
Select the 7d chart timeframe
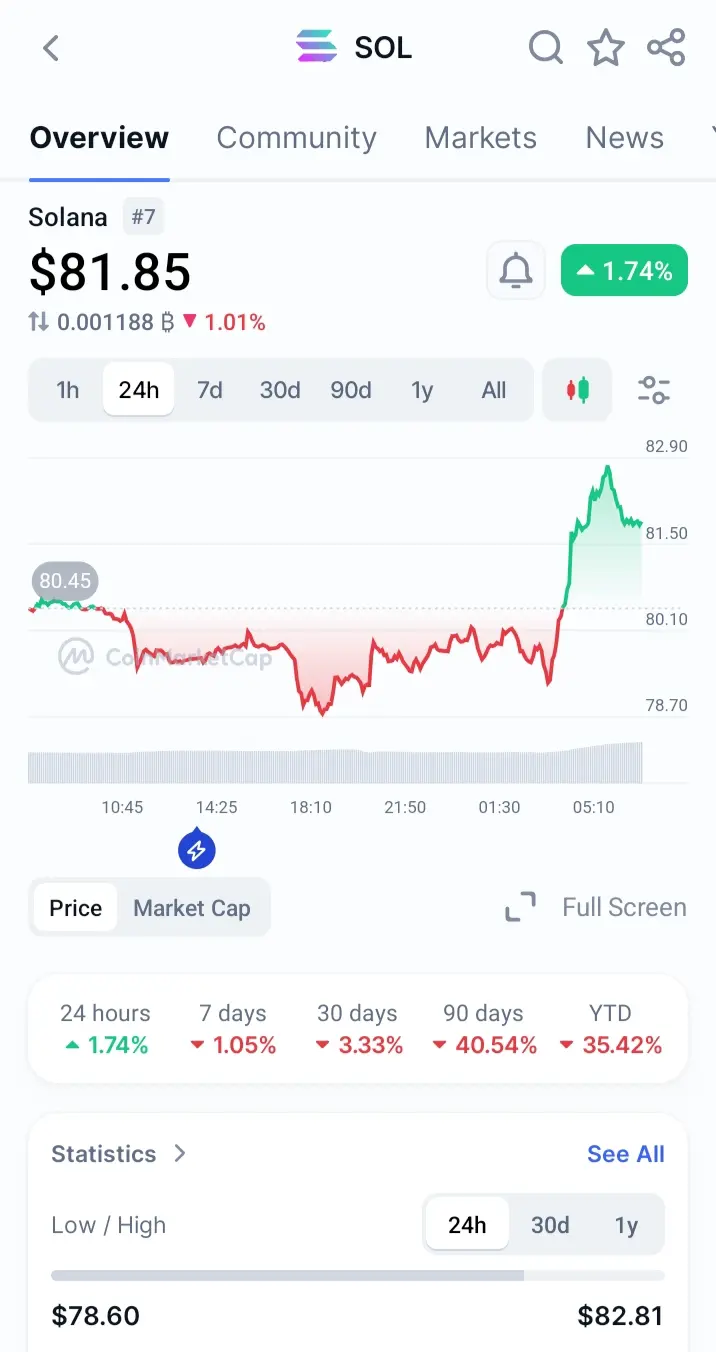[209, 390]
